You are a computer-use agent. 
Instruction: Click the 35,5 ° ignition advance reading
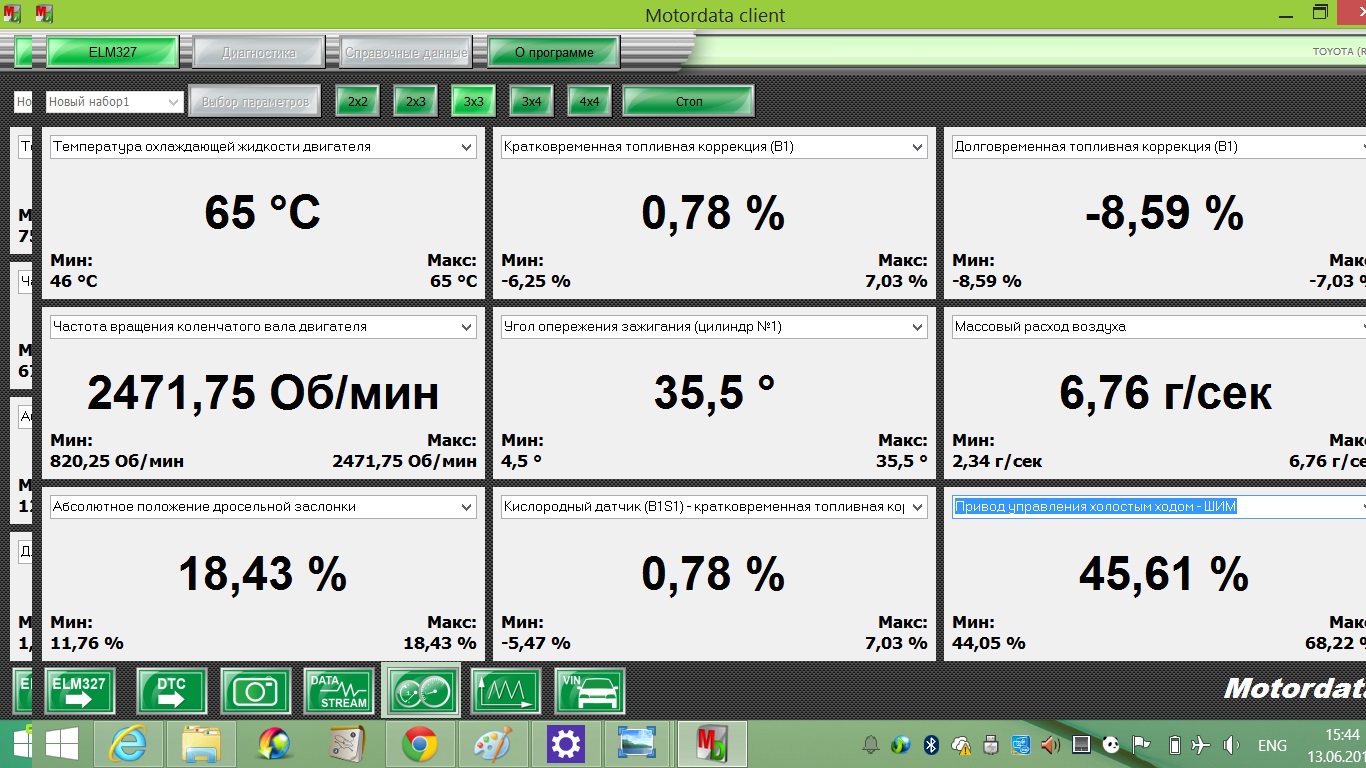[x=714, y=393]
